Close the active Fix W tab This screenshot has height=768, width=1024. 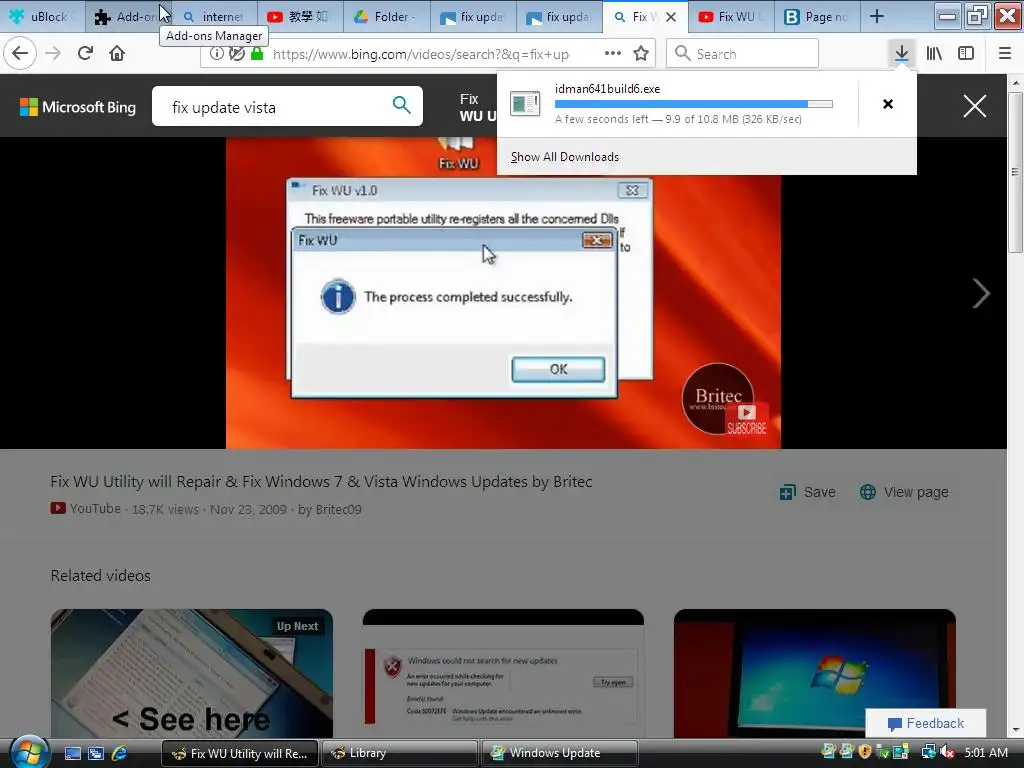click(x=671, y=17)
